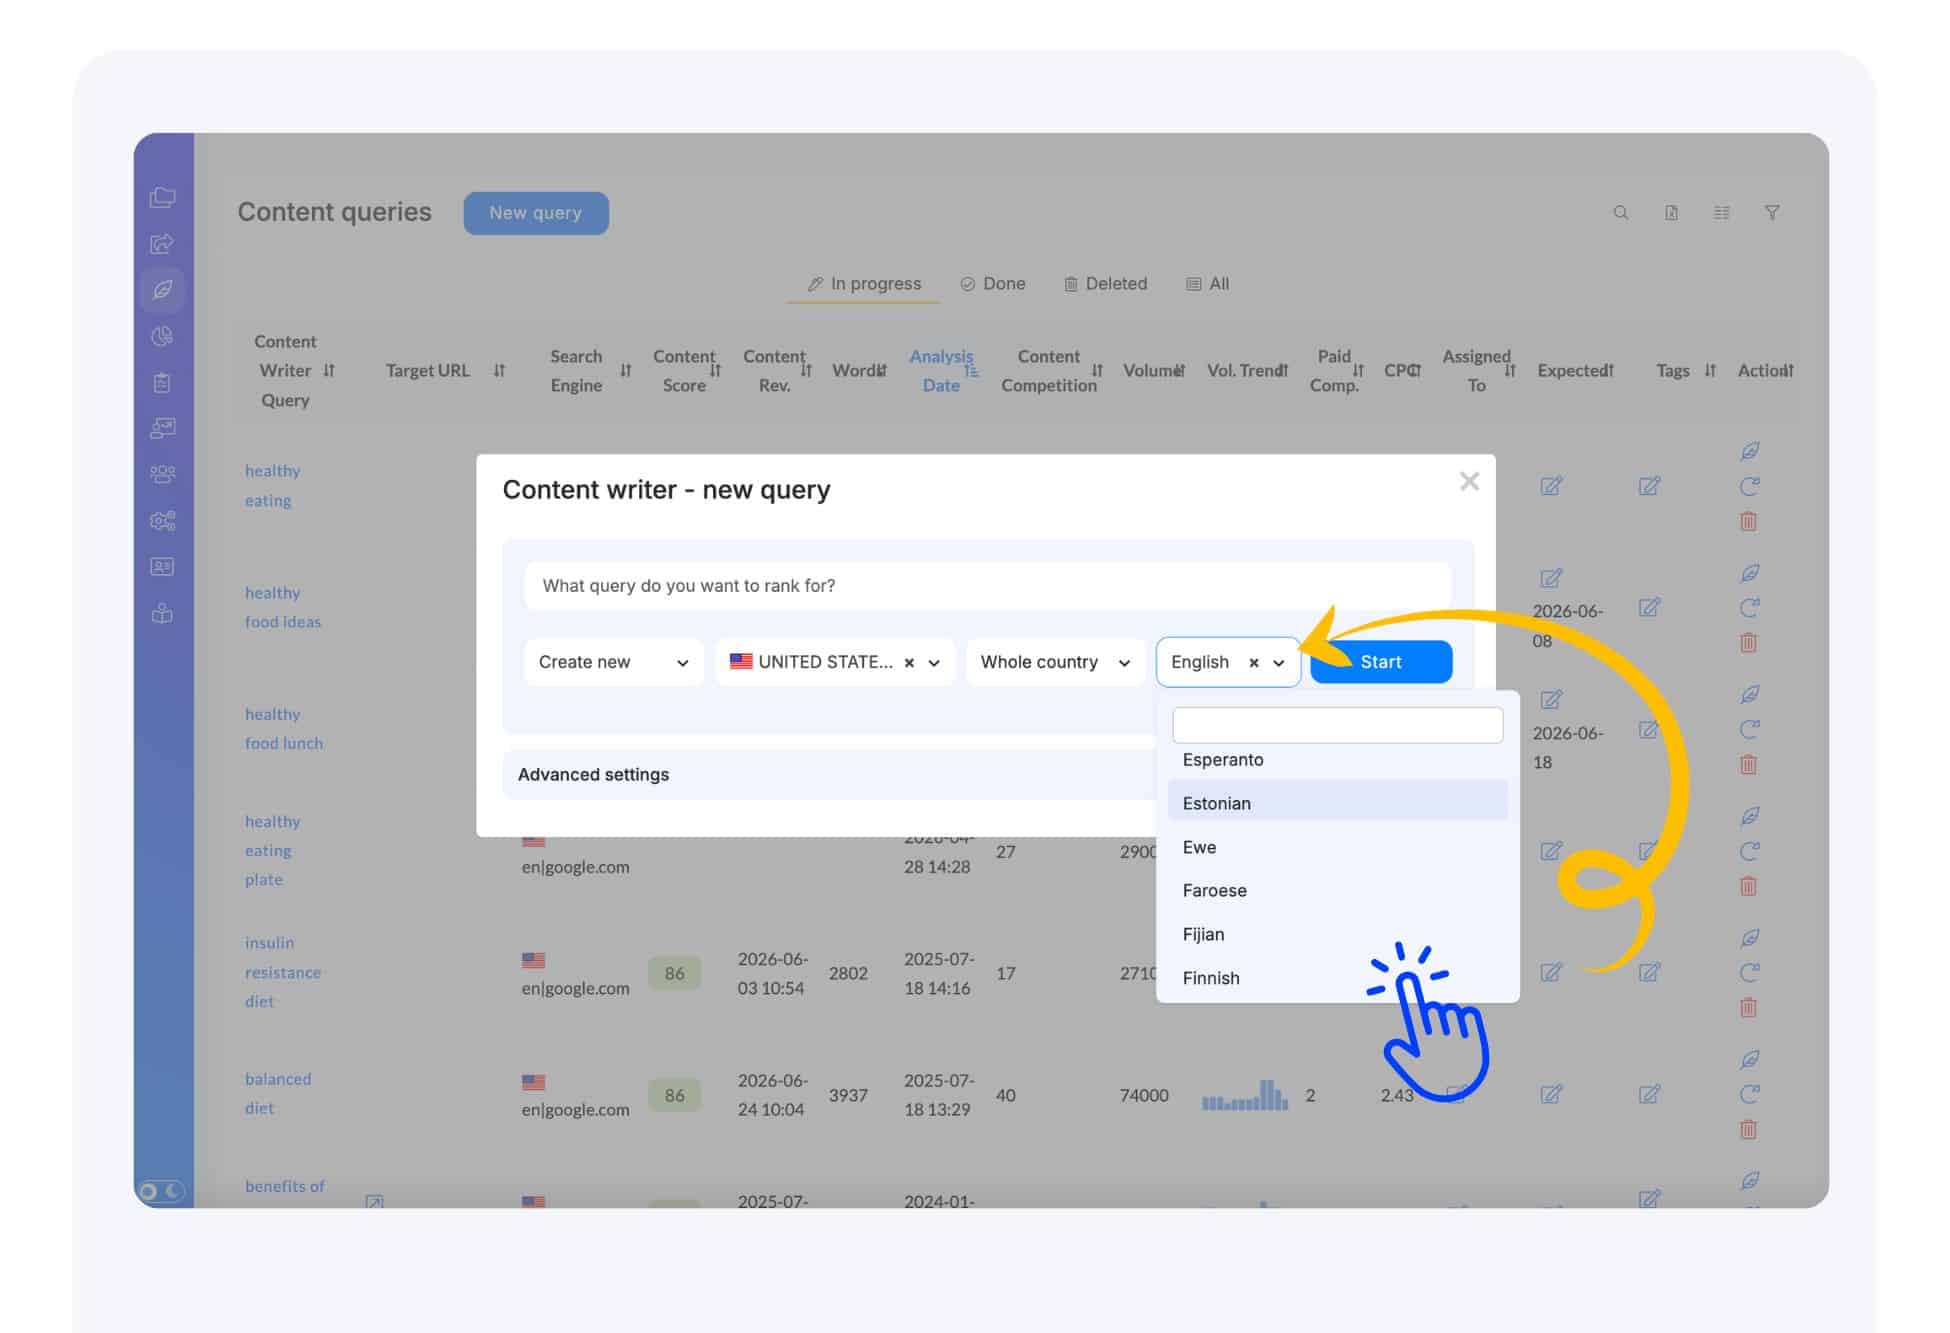Viewport: 1950px width, 1333px height.
Task: Switch to the Deleted tab
Action: click(1105, 284)
